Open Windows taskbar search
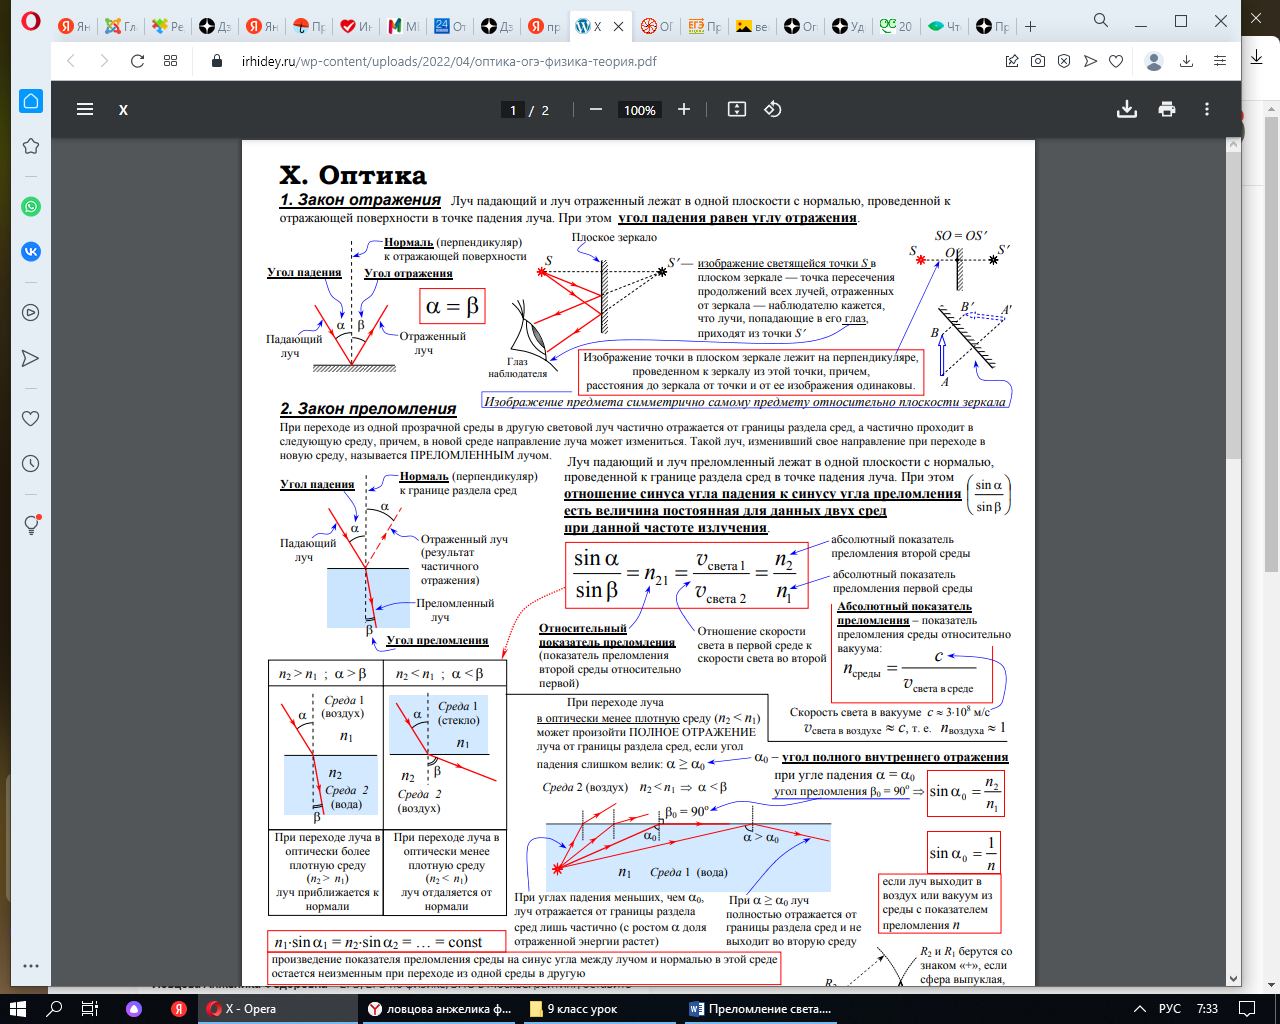 (54, 1008)
